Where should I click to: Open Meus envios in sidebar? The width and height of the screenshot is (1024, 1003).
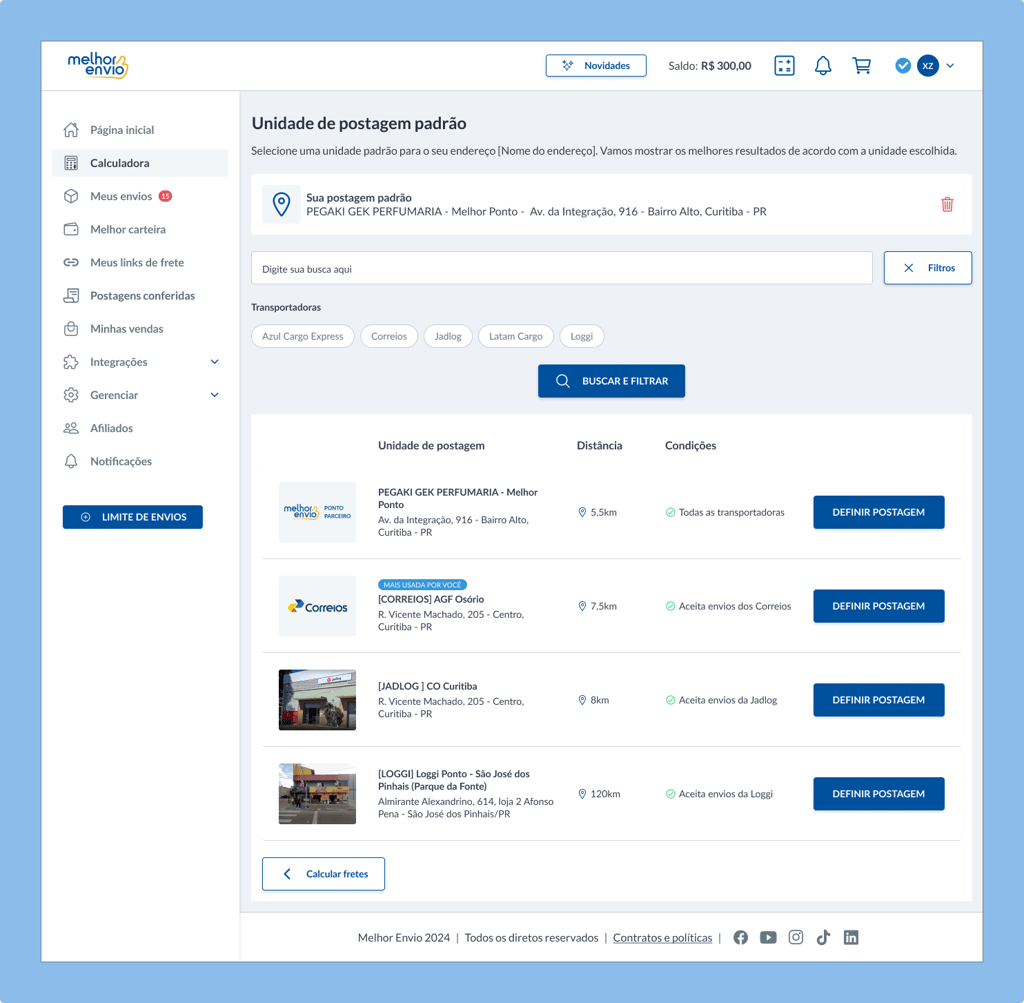click(x=140, y=197)
